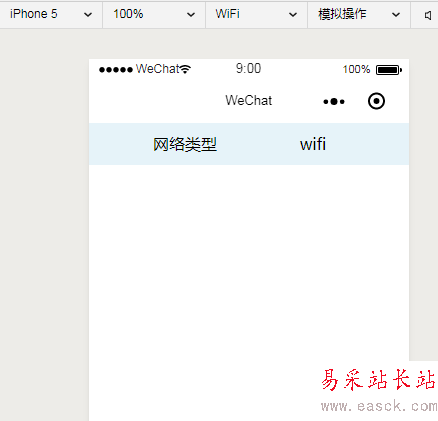This screenshot has height=421, width=438.
Task: Open the 模拟操作 dropdown
Action: point(359,15)
